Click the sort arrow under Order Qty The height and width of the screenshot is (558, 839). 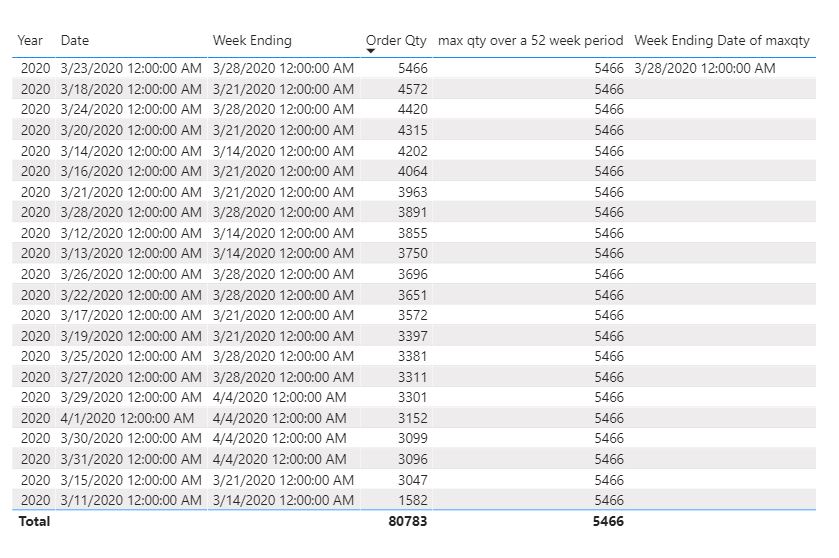click(370, 51)
